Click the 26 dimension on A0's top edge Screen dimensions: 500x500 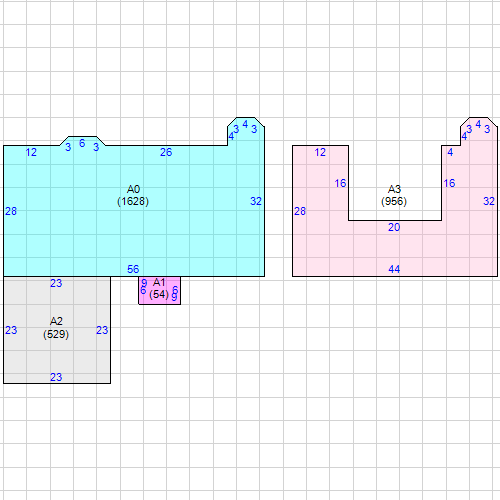click(x=166, y=152)
